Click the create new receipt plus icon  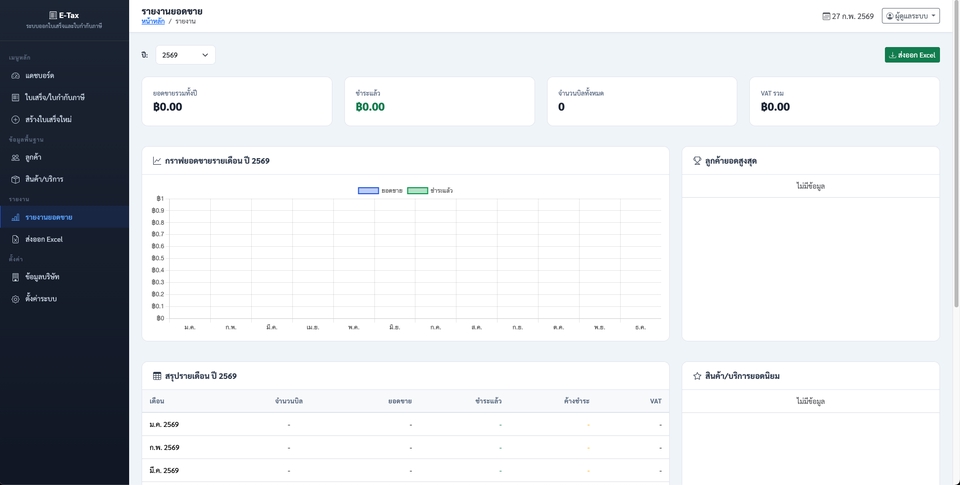pos(15,120)
